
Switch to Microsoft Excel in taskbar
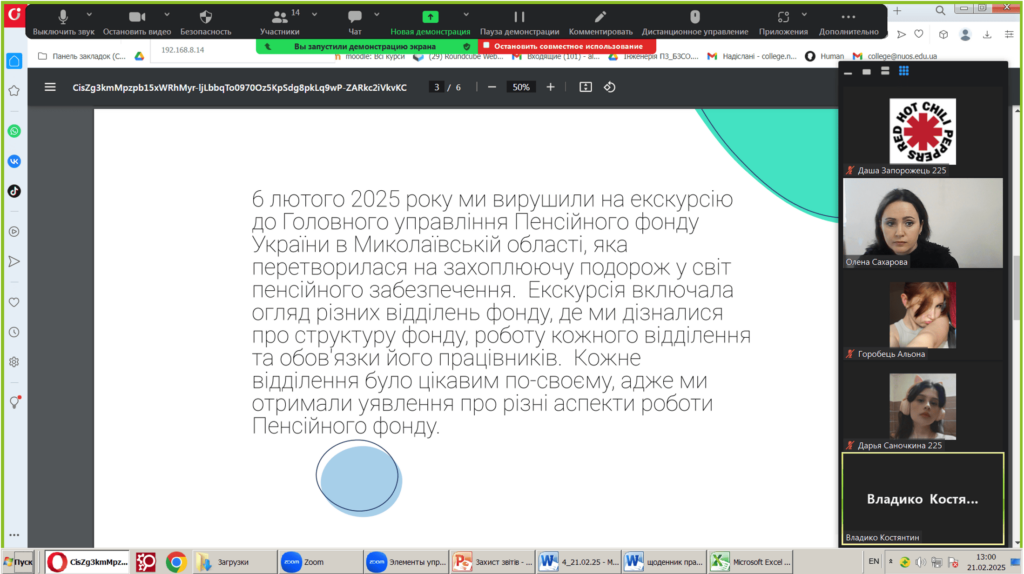[x=751, y=562]
